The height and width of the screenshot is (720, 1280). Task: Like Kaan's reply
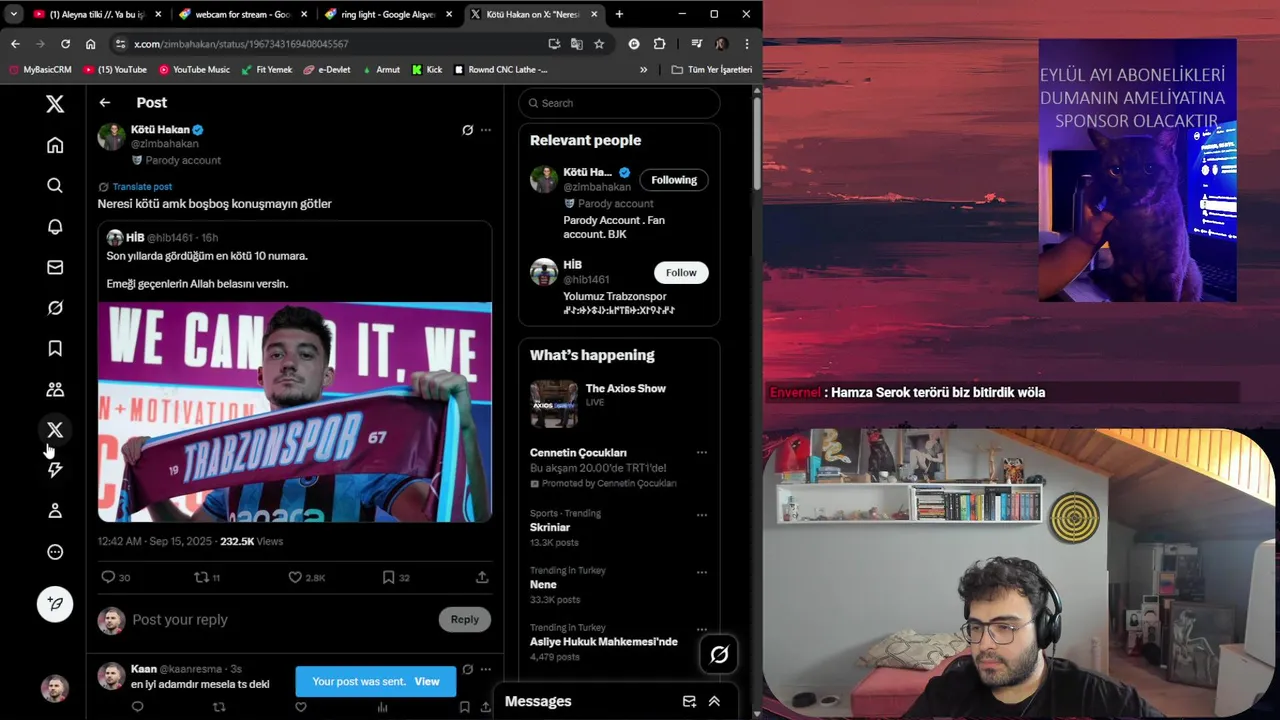pyautogui.click(x=300, y=707)
